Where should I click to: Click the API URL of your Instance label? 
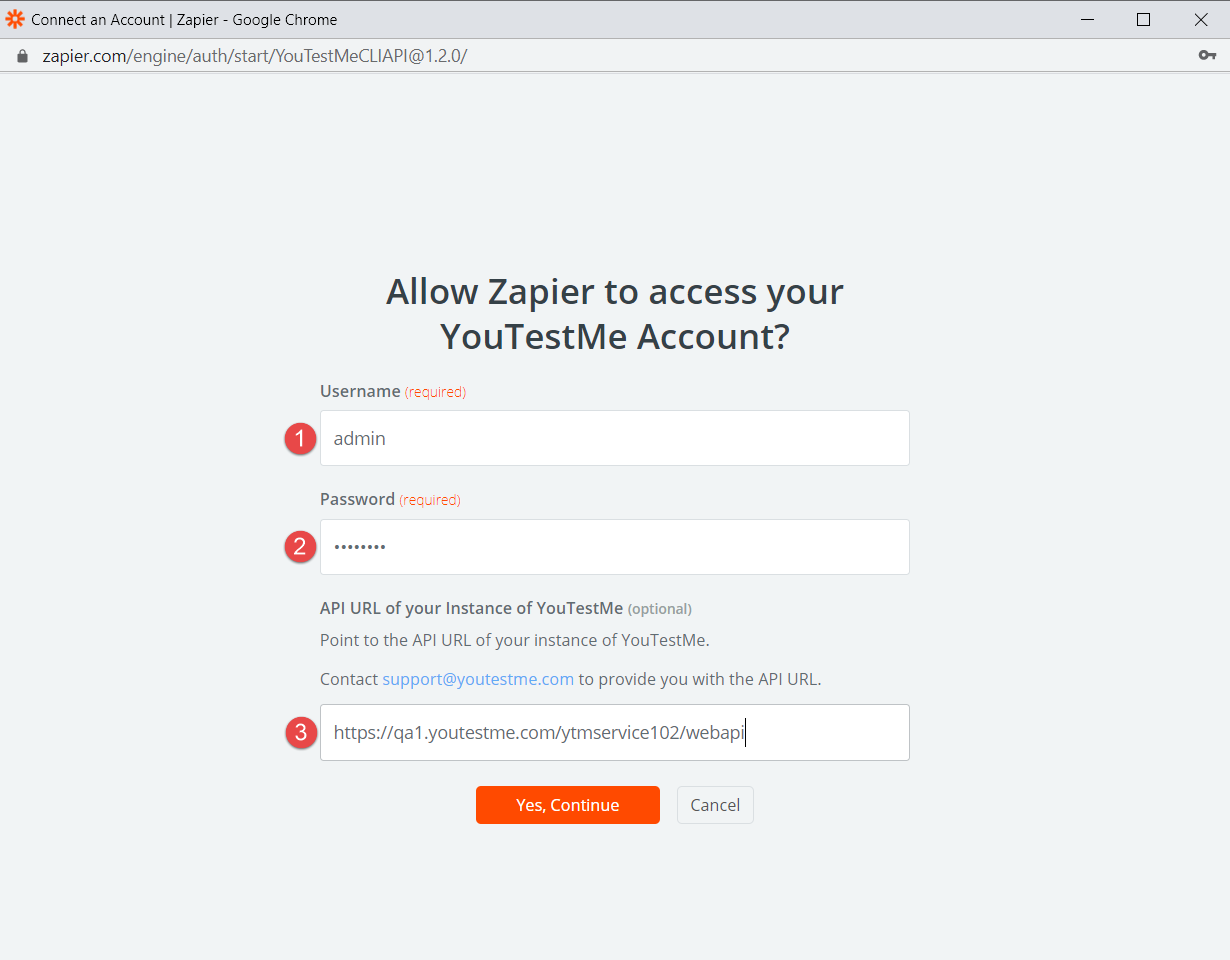tap(471, 608)
